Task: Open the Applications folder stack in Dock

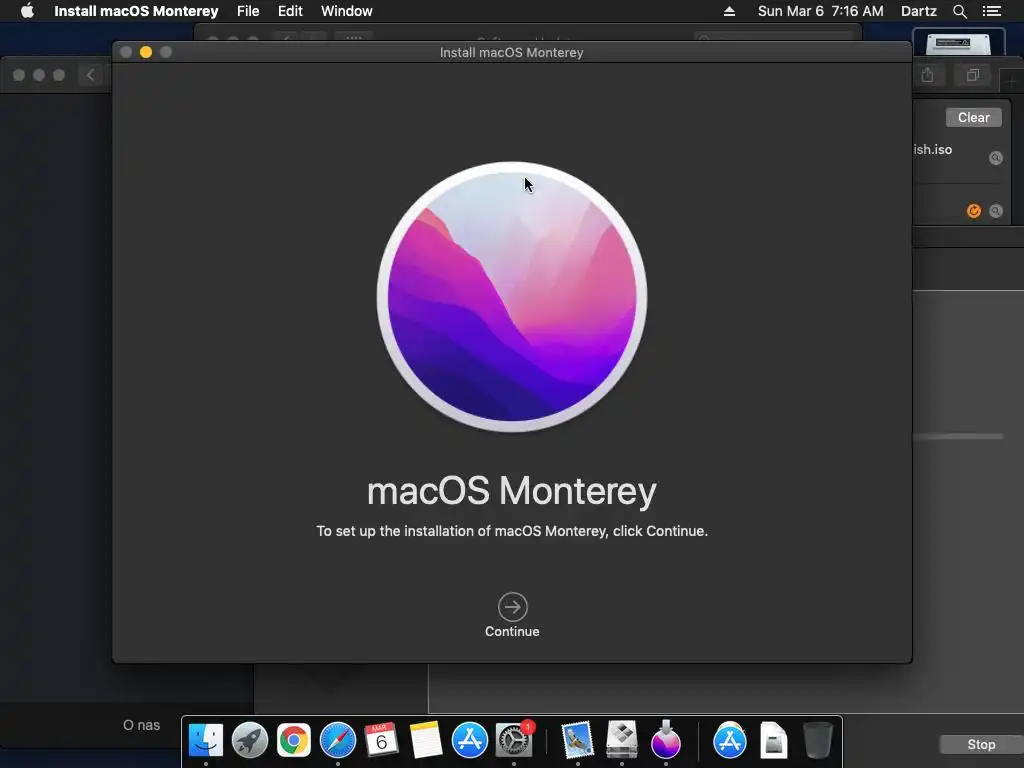Action: pos(729,741)
